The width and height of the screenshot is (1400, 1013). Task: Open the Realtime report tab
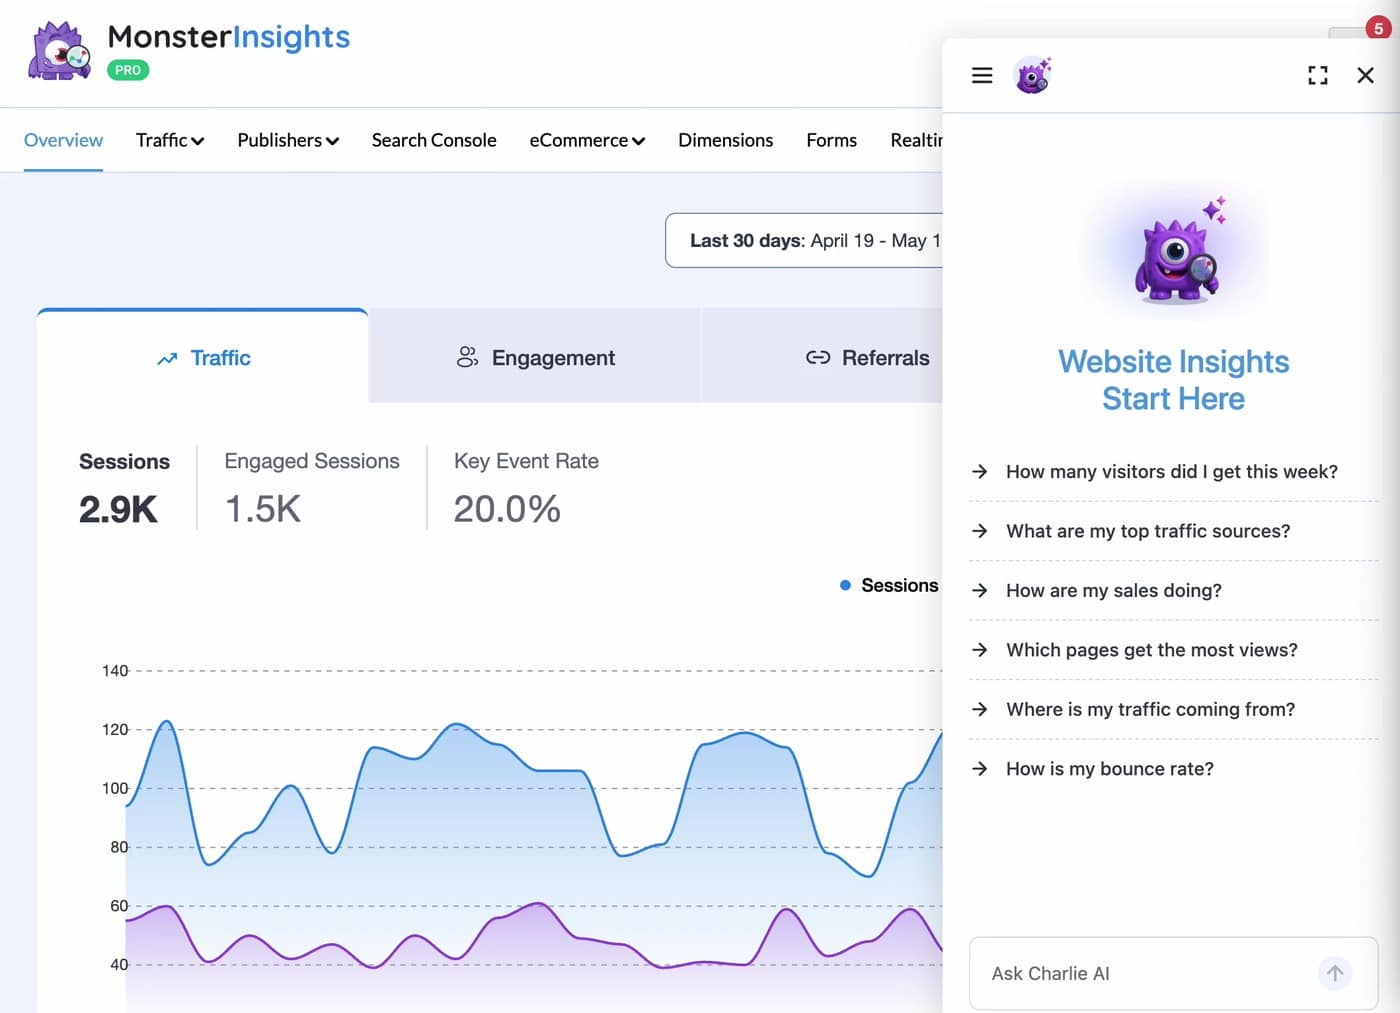click(916, 140)
